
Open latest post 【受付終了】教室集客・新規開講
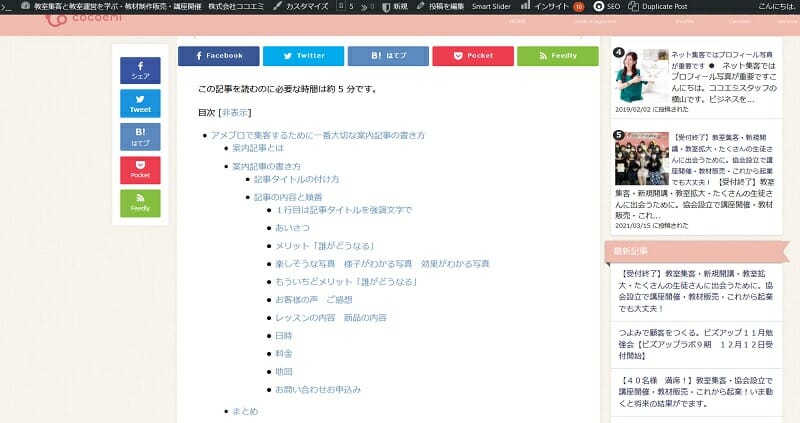695,291
